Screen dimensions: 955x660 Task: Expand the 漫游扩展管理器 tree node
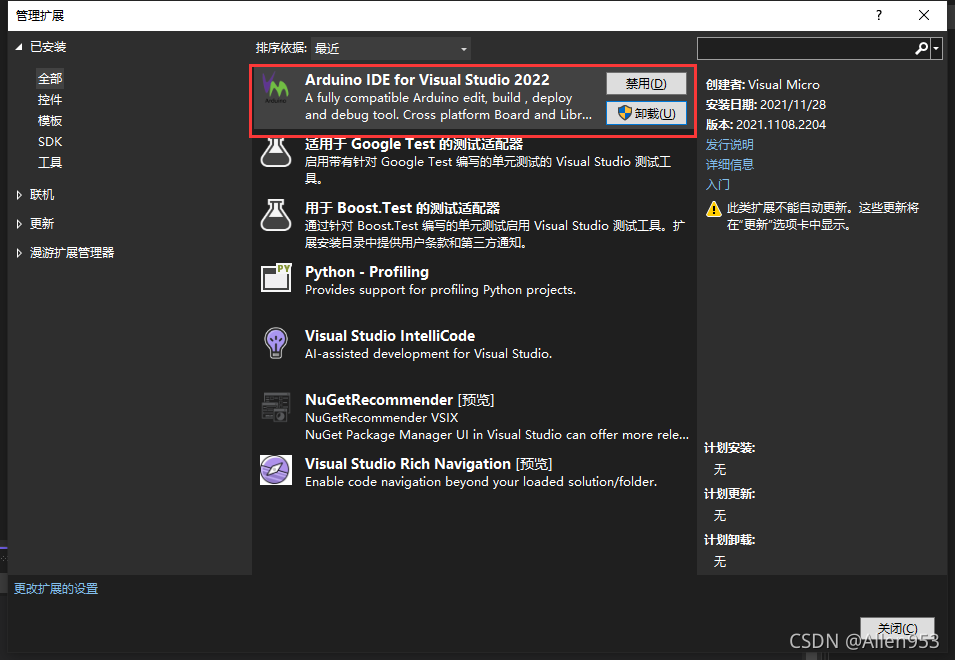(19, 253)
